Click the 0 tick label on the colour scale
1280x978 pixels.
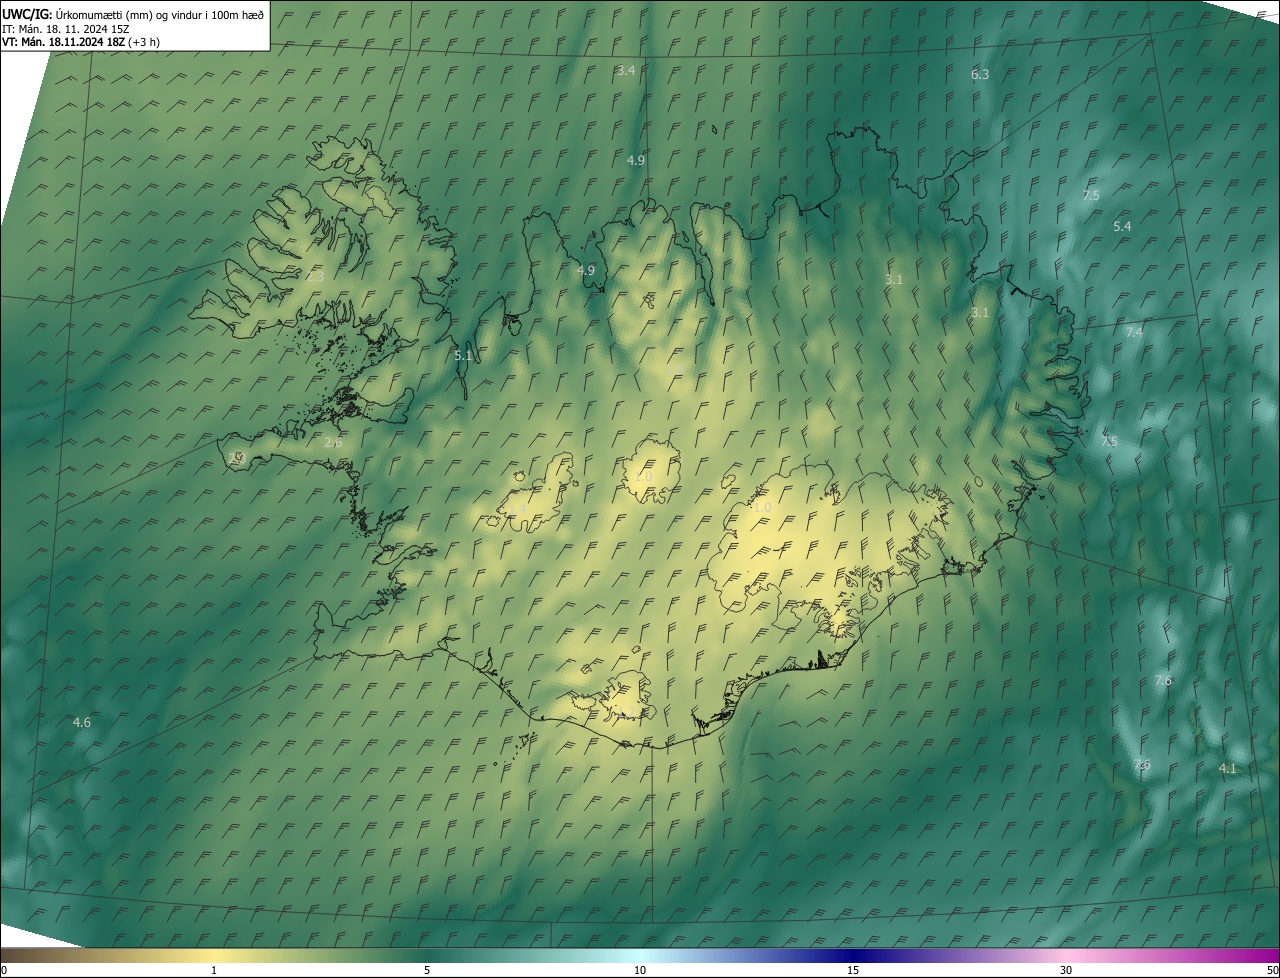click(4, 970)
